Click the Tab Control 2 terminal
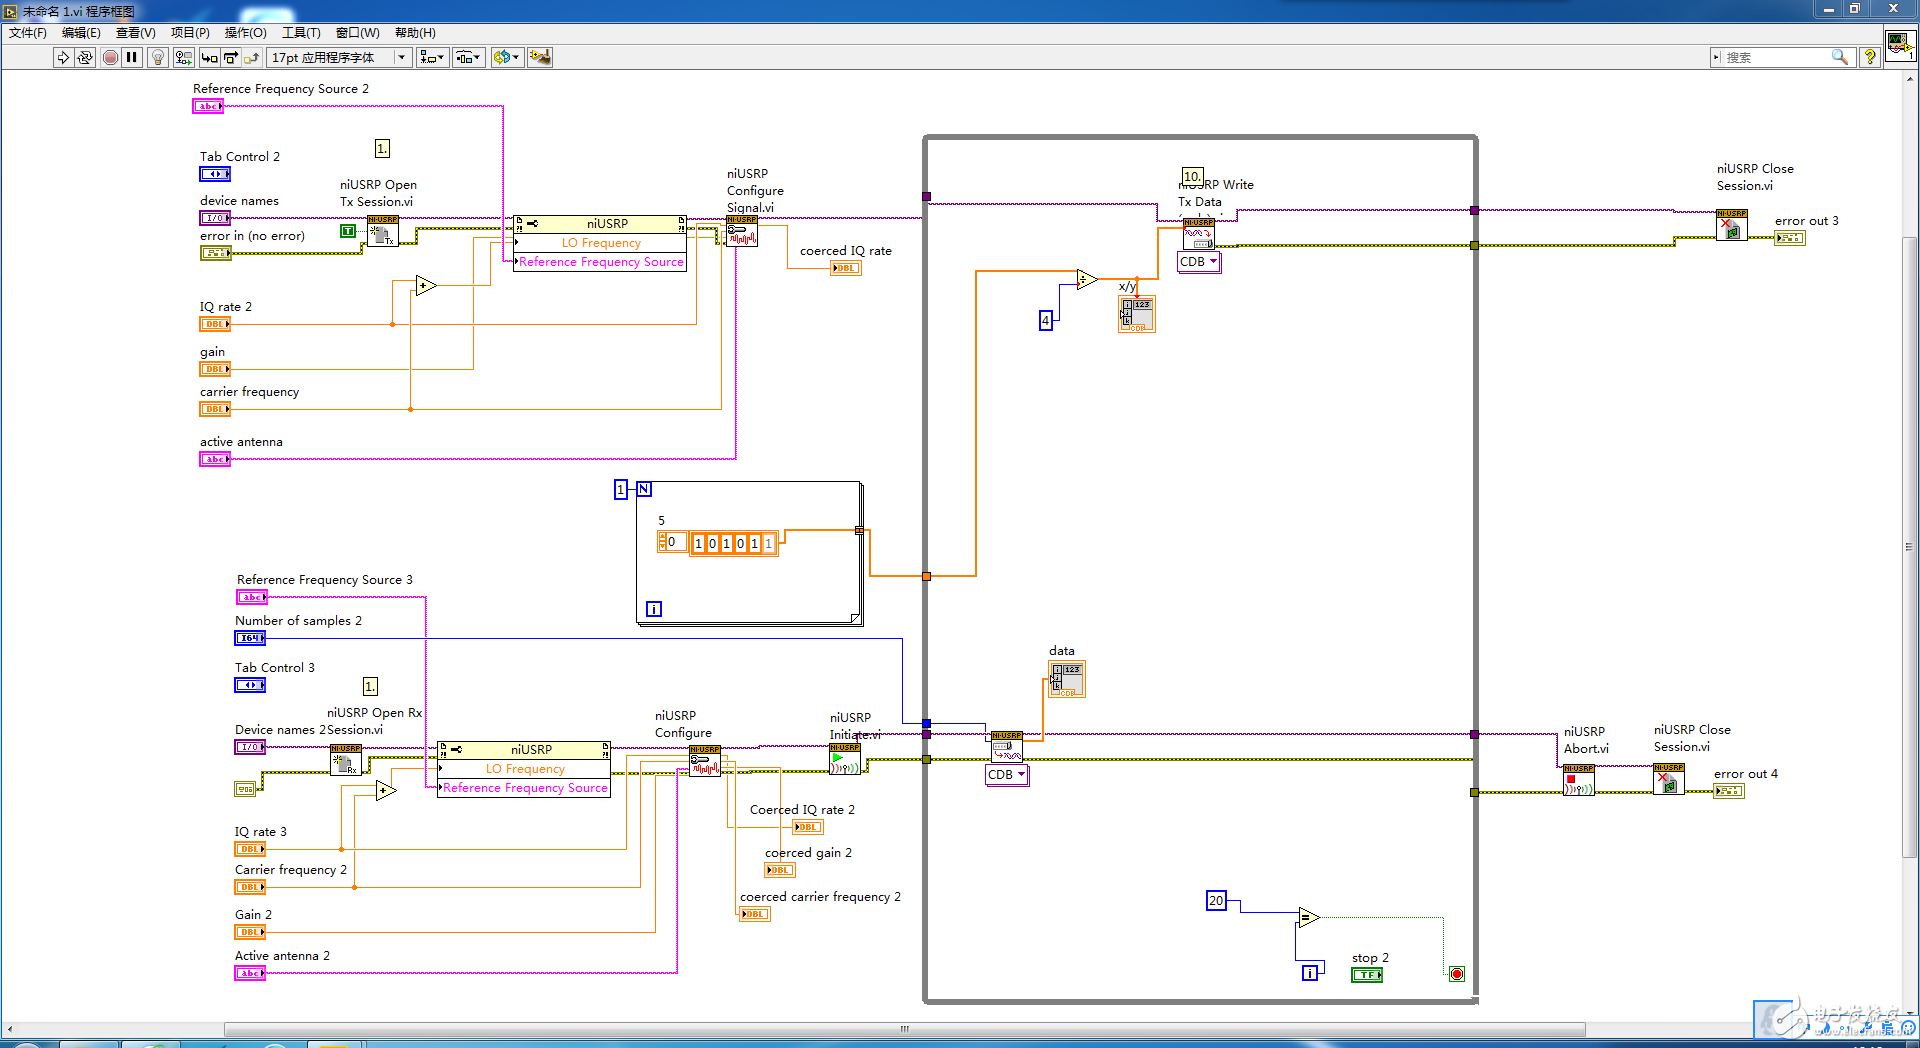 click(x=215, y=174)
